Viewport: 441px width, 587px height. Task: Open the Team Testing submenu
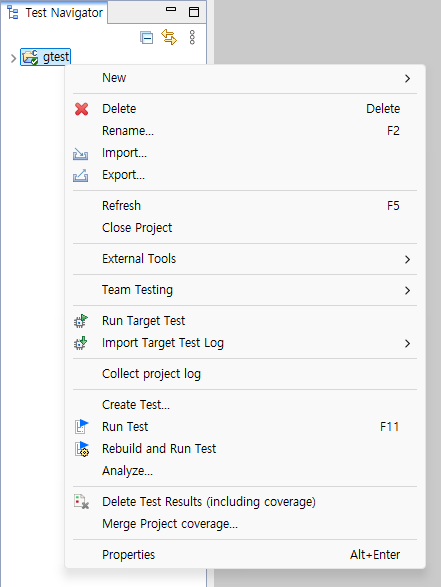(407, 290)
